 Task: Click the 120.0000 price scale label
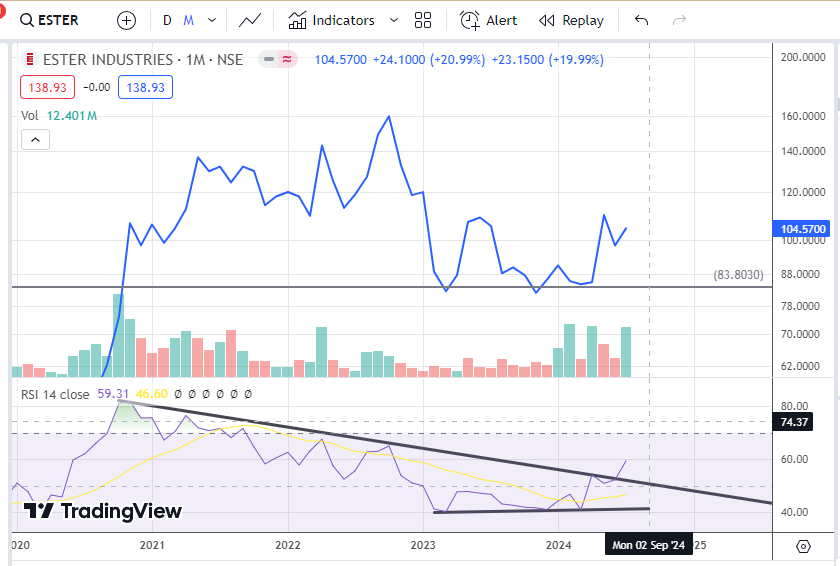tap(803, 192)
